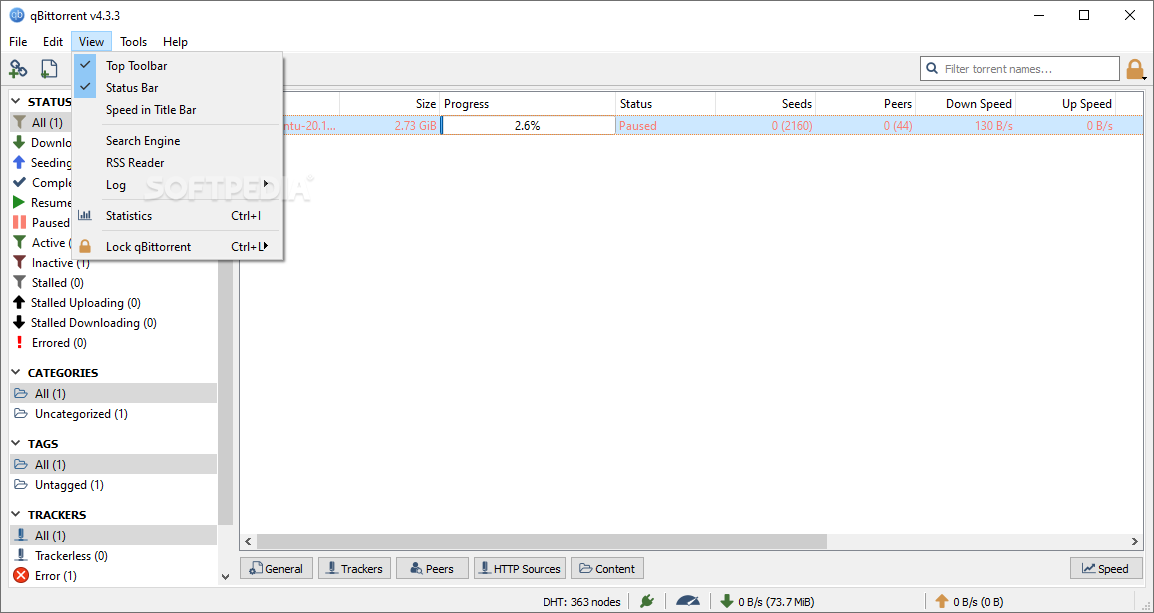
Task: Enable Speed in Title Bar
Action: click(x=177, y=110)
